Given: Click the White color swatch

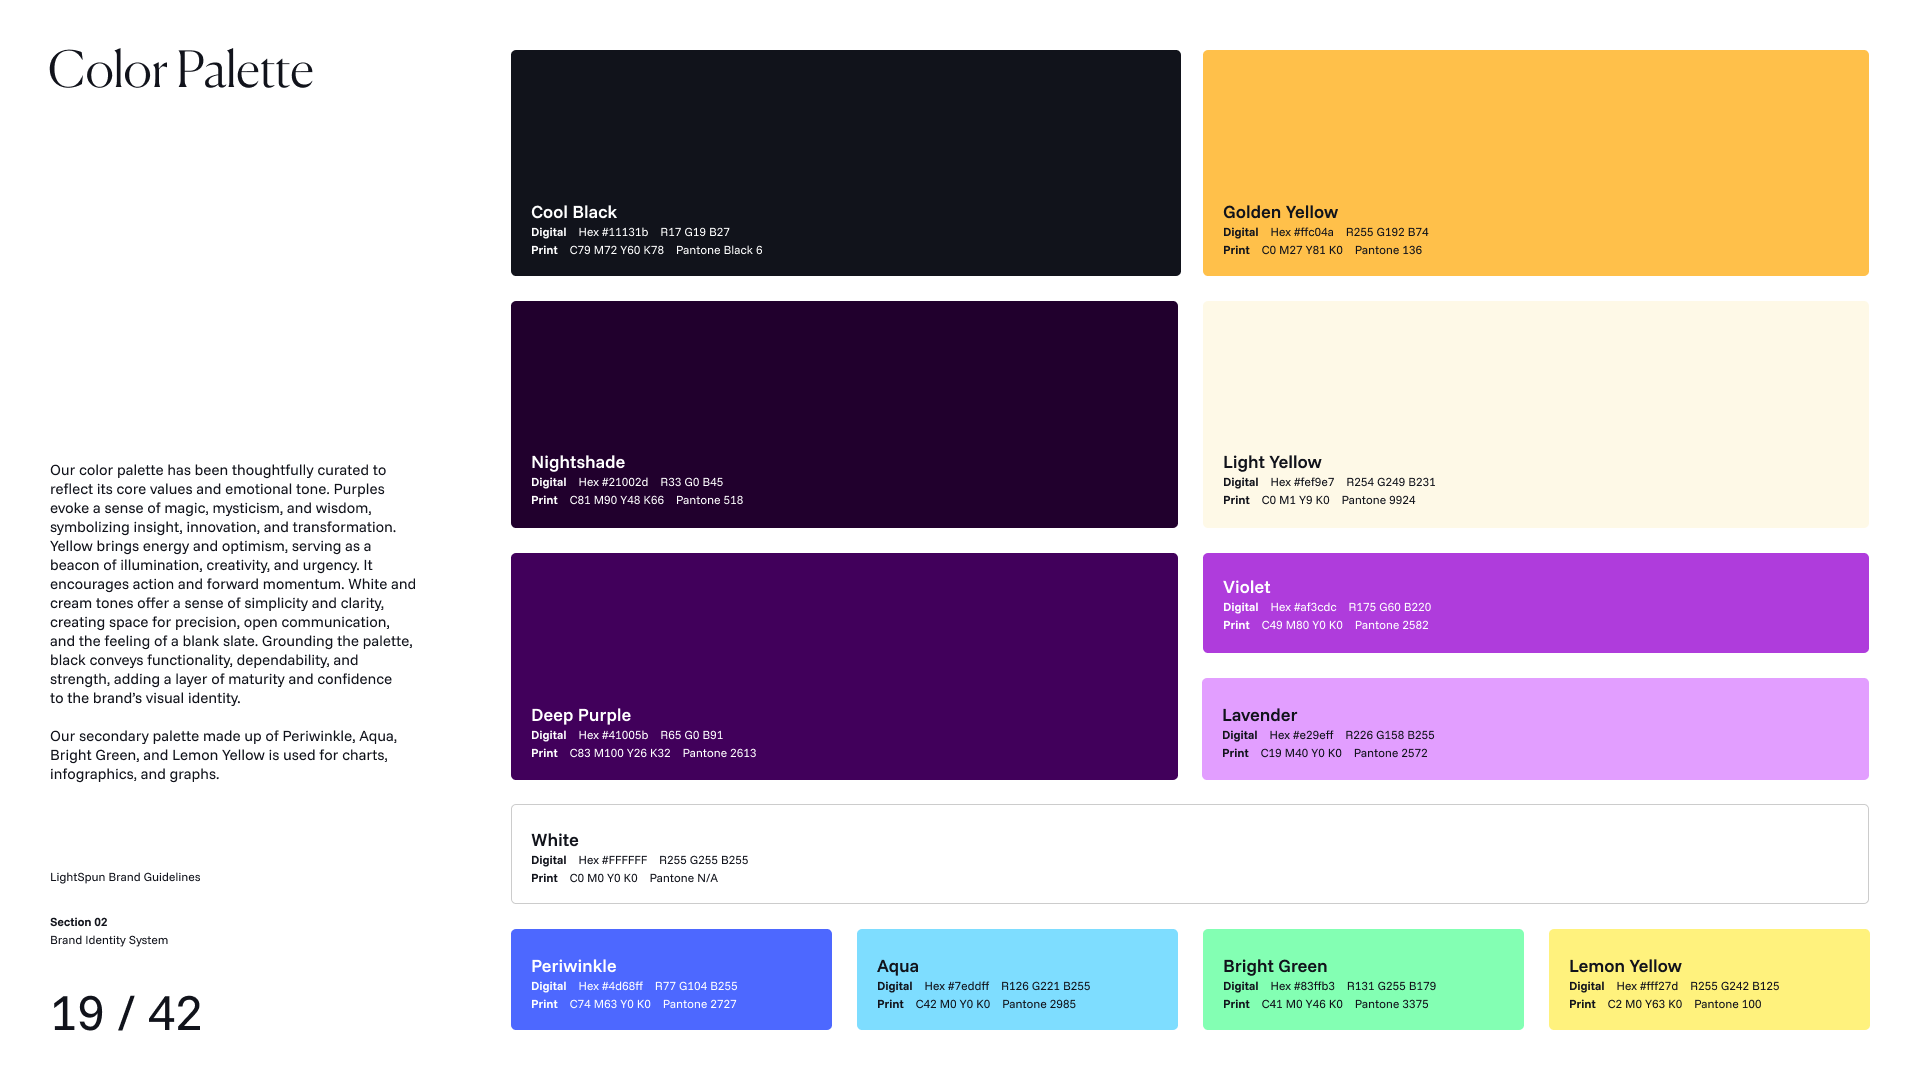Looking at the screenshot, I should [1189, 854].
